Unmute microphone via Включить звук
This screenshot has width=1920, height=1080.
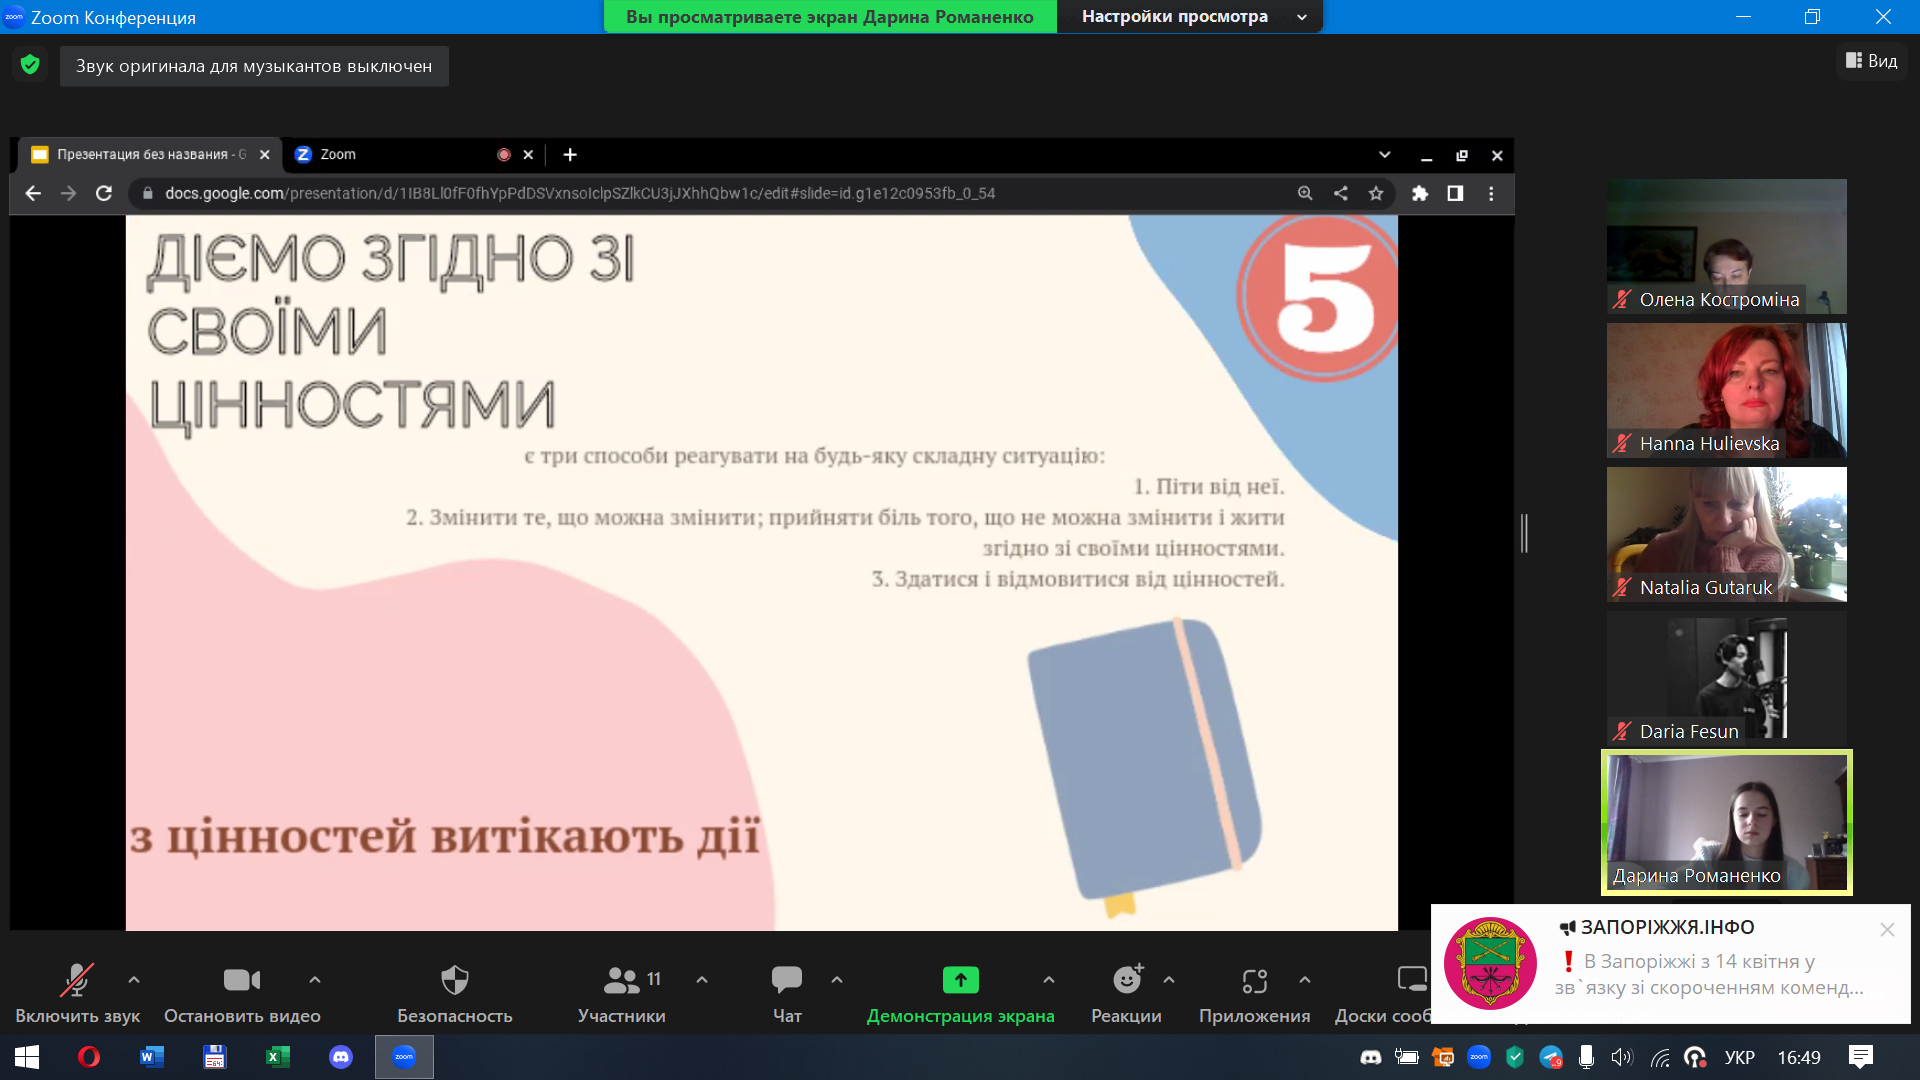[78, 994]
